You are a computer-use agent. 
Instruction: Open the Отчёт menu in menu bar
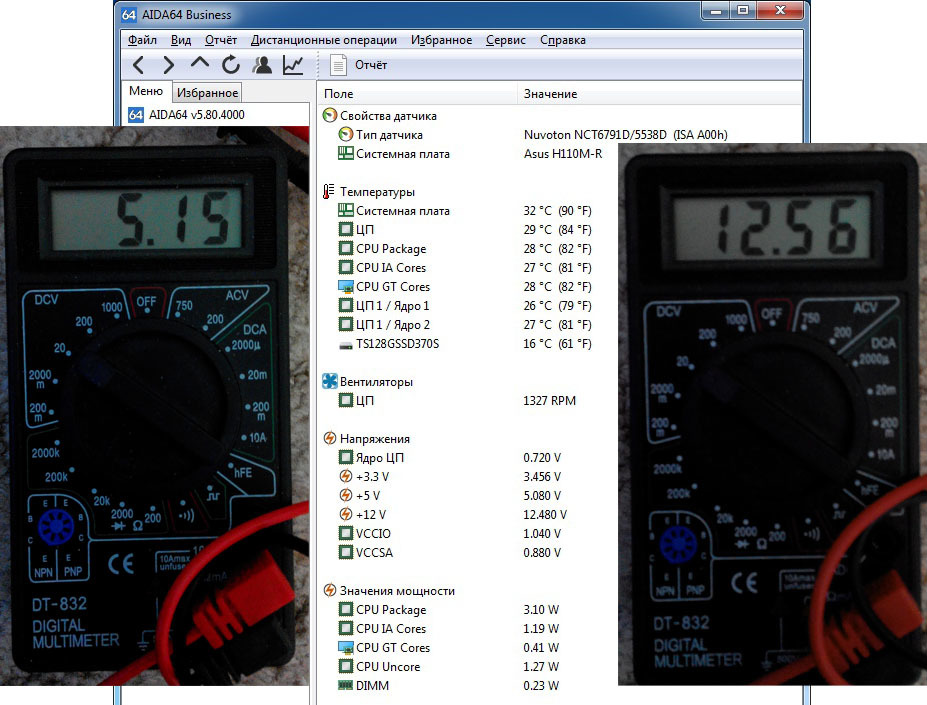pos(221,40)
